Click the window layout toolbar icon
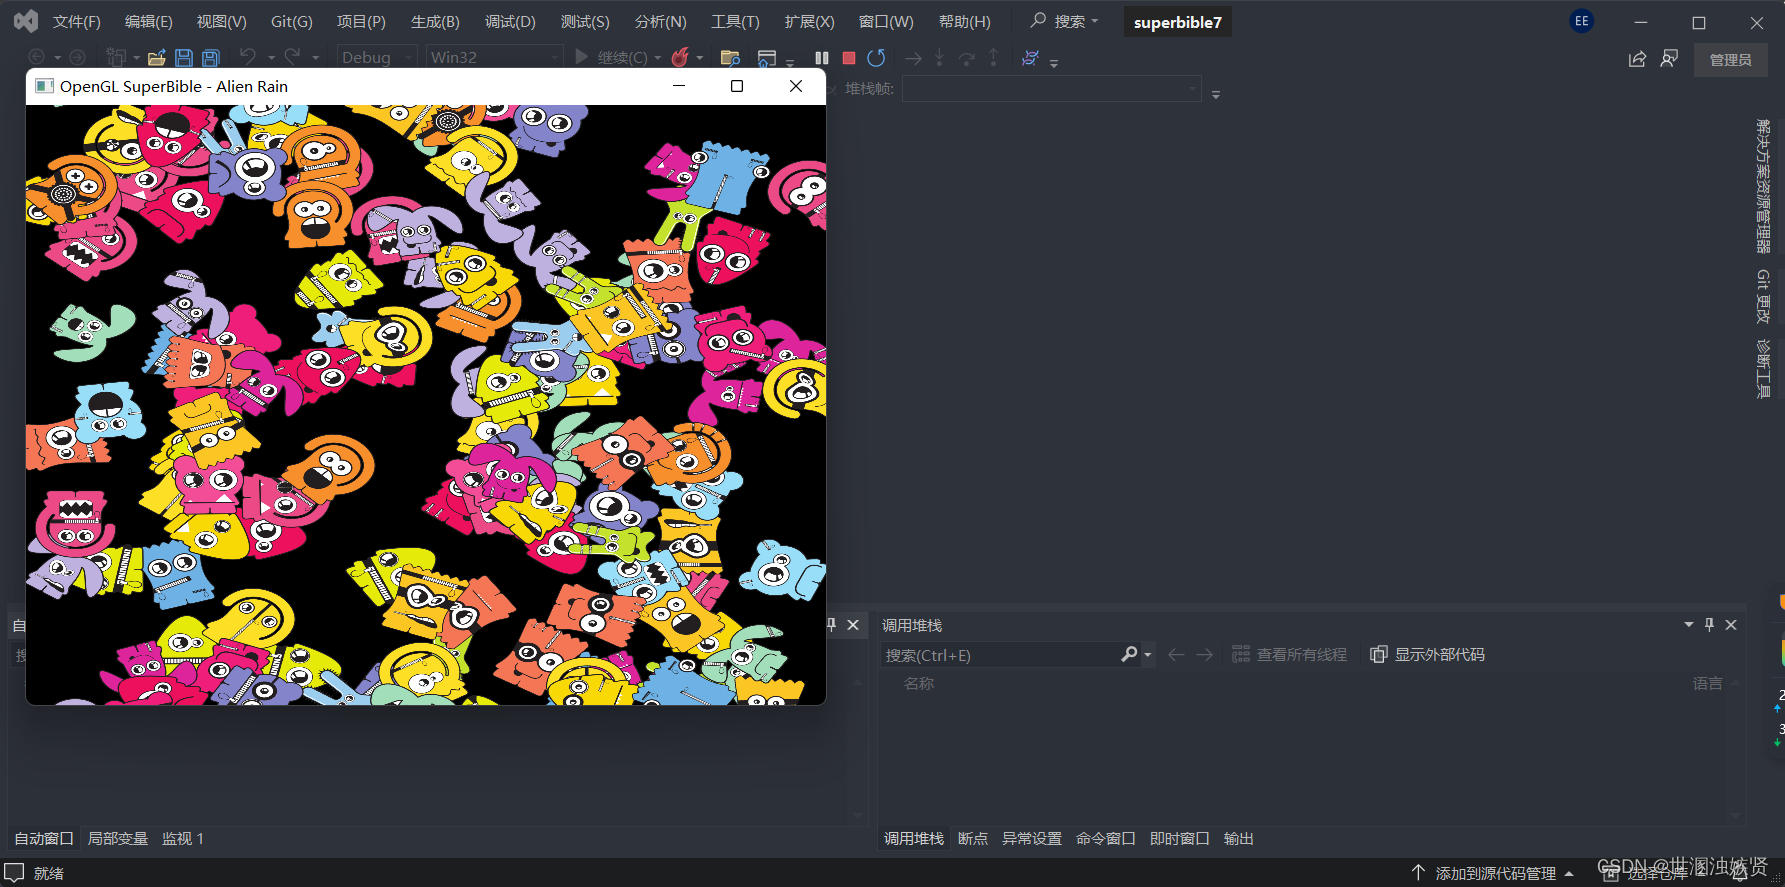Image resolution: width=1785 pixels, height=887 pixels. (x=767, y=58)
